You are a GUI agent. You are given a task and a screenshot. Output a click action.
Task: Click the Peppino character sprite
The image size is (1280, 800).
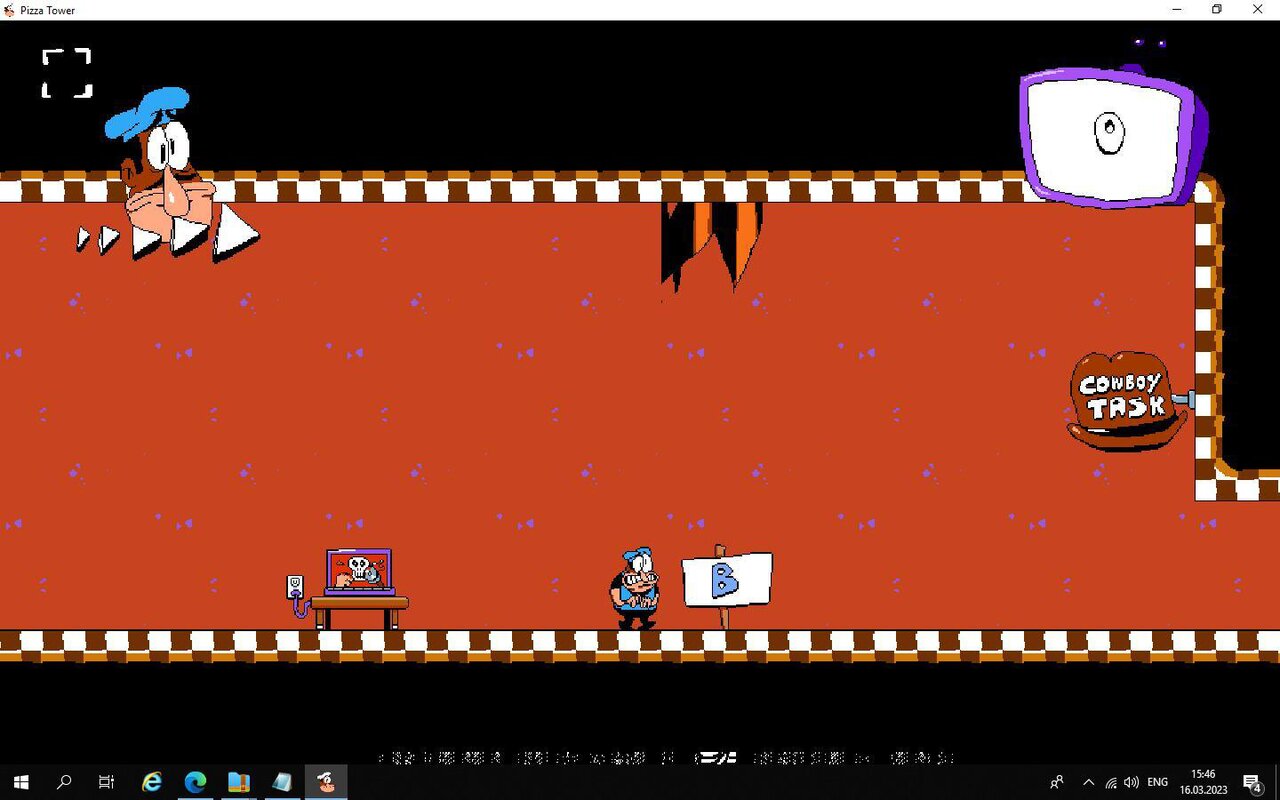634,588
